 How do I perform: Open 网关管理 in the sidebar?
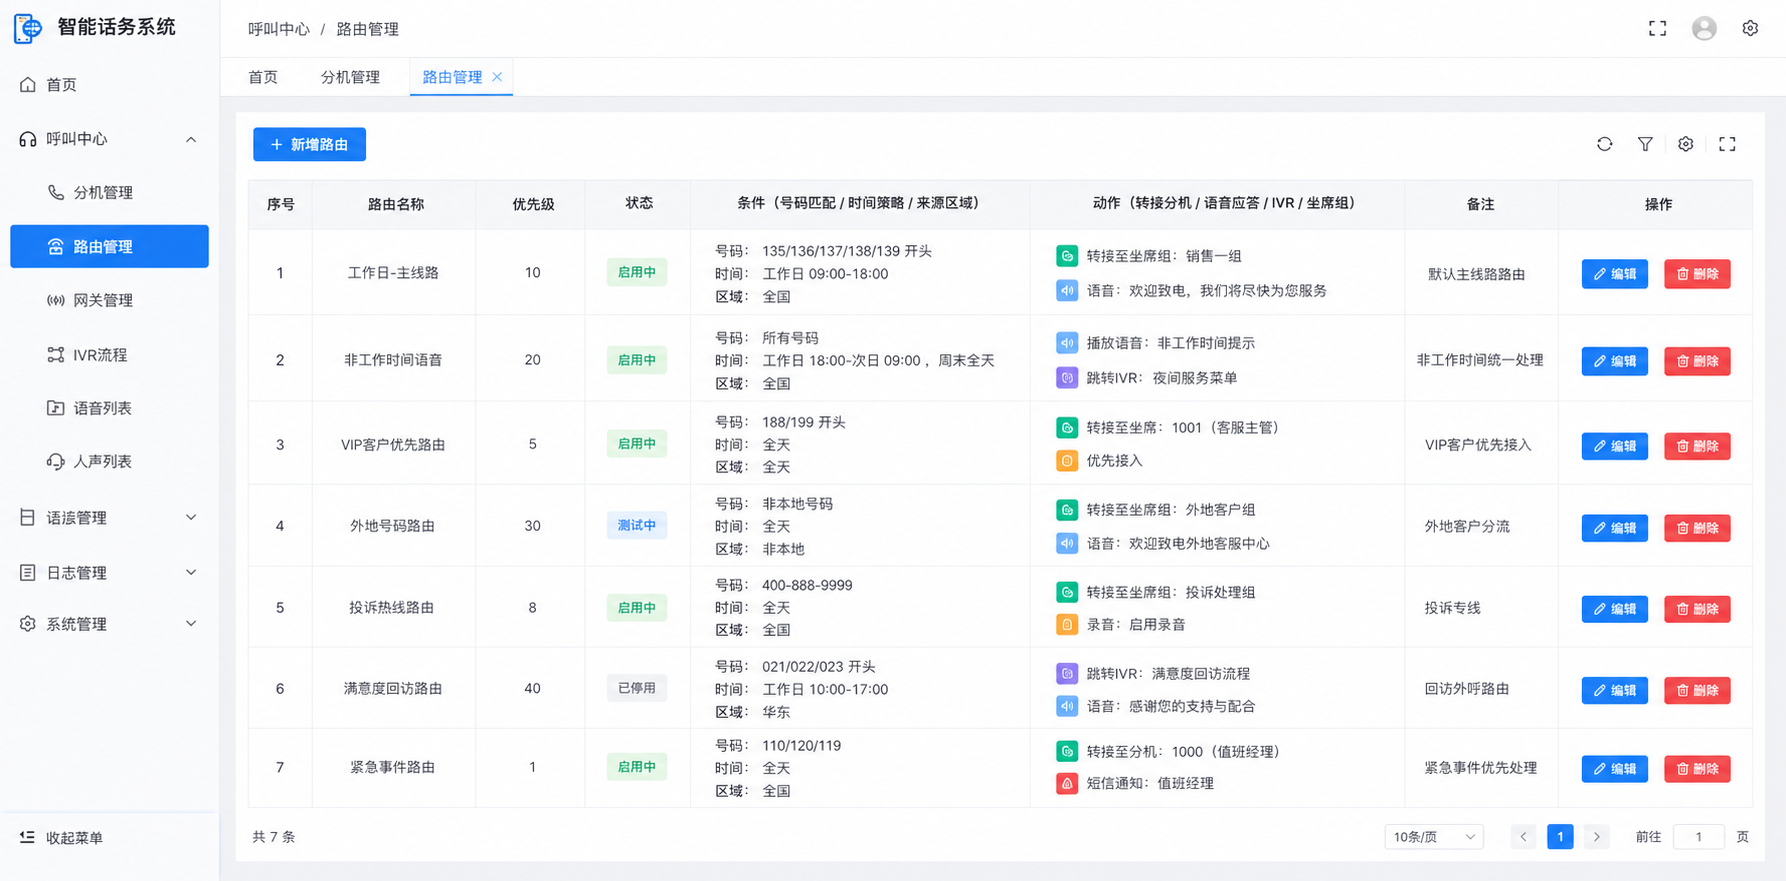(109, 300)
